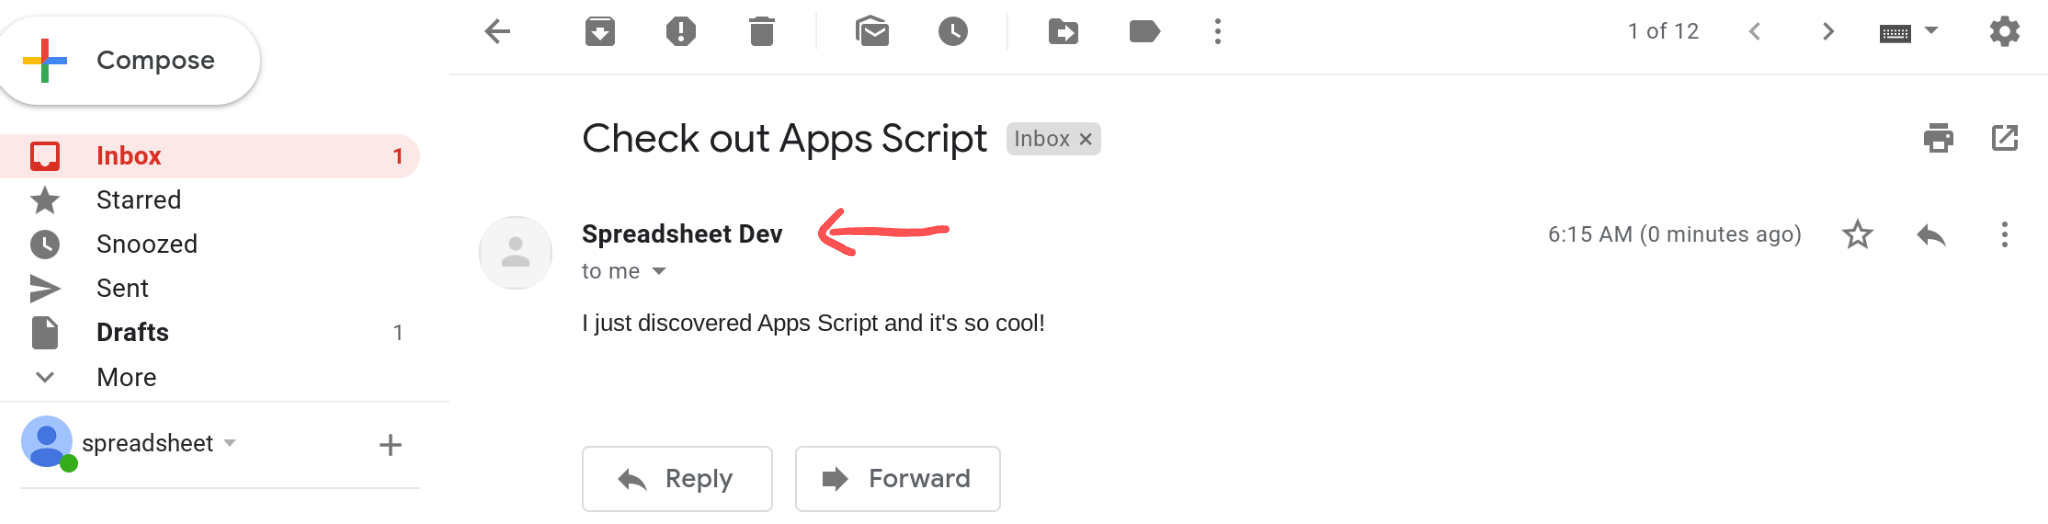This screenshot has height=524, width=2048.
Task: Delete the email with trash icon
Action: point(762,32)
